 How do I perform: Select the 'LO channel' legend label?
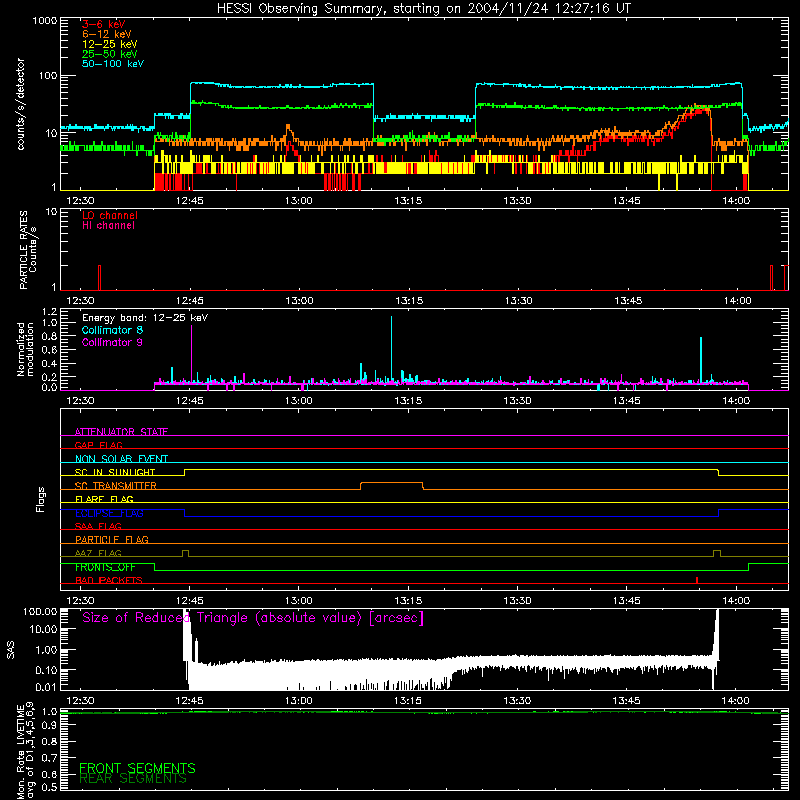110,215
